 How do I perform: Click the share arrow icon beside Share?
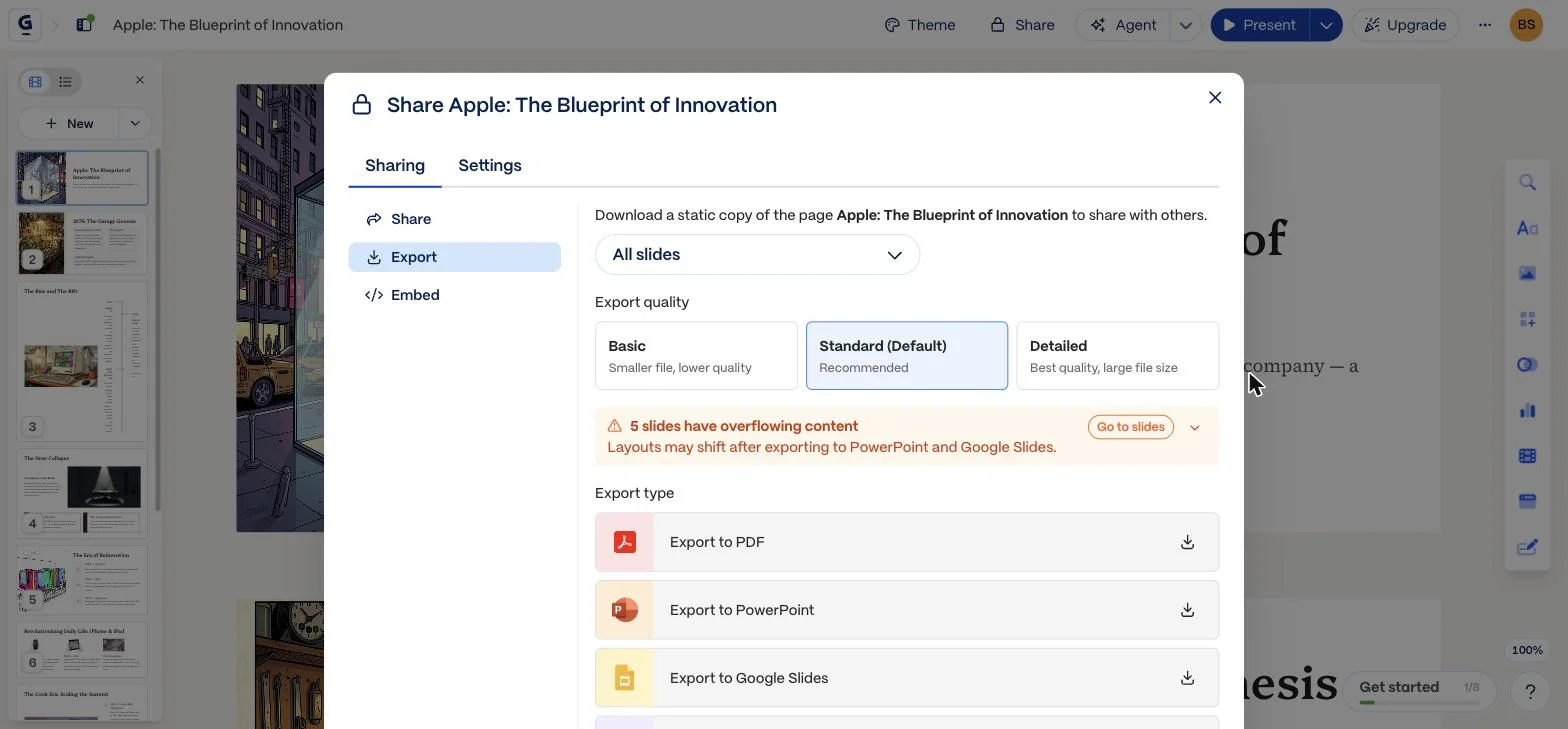374,219
